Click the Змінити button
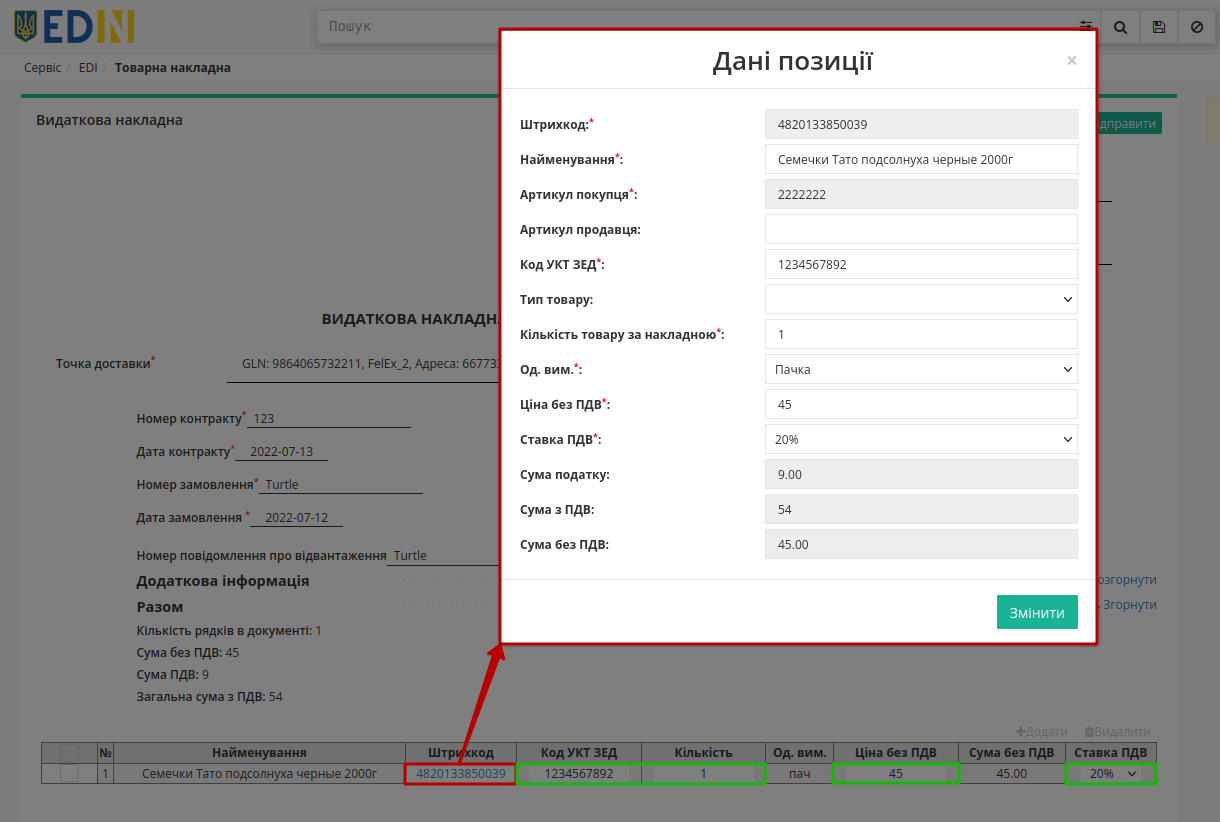This screenshot has height=822, width=1220. pos(1037,612)
